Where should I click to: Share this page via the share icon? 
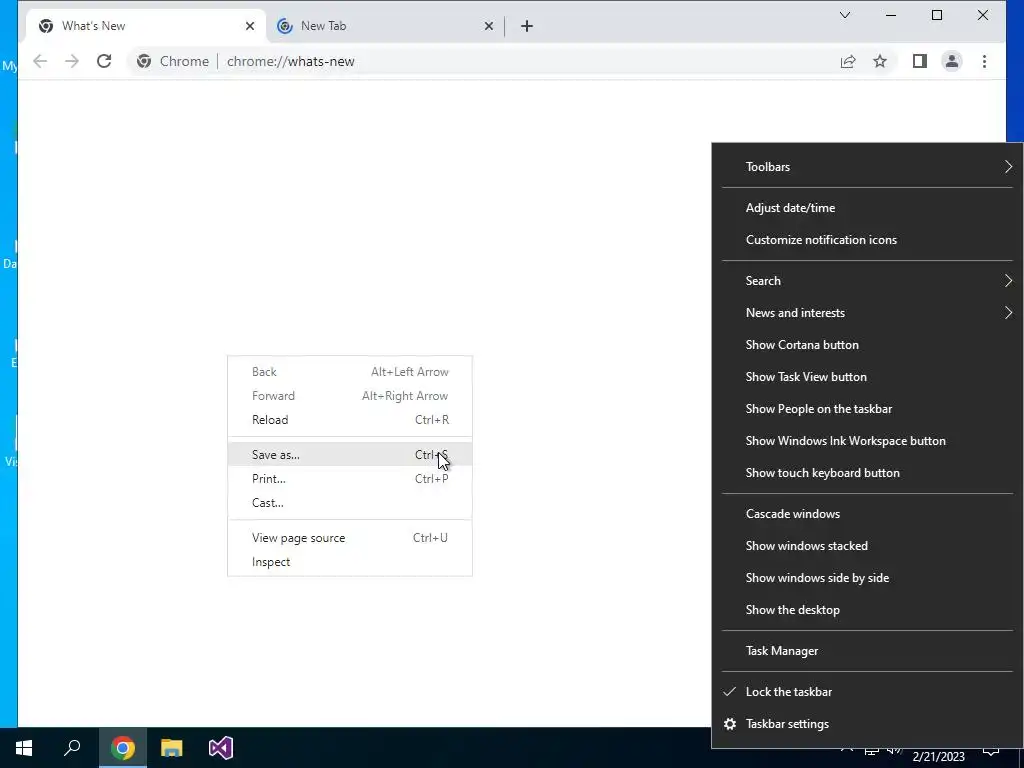coord(848,61)
